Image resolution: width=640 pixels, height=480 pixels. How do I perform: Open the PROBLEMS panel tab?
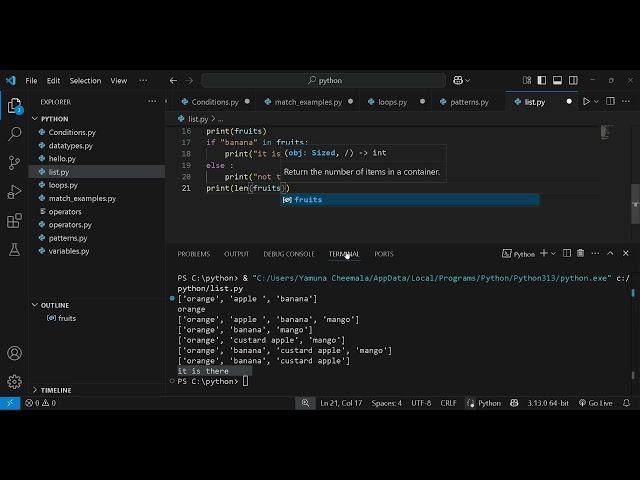[x=193, y=254]
